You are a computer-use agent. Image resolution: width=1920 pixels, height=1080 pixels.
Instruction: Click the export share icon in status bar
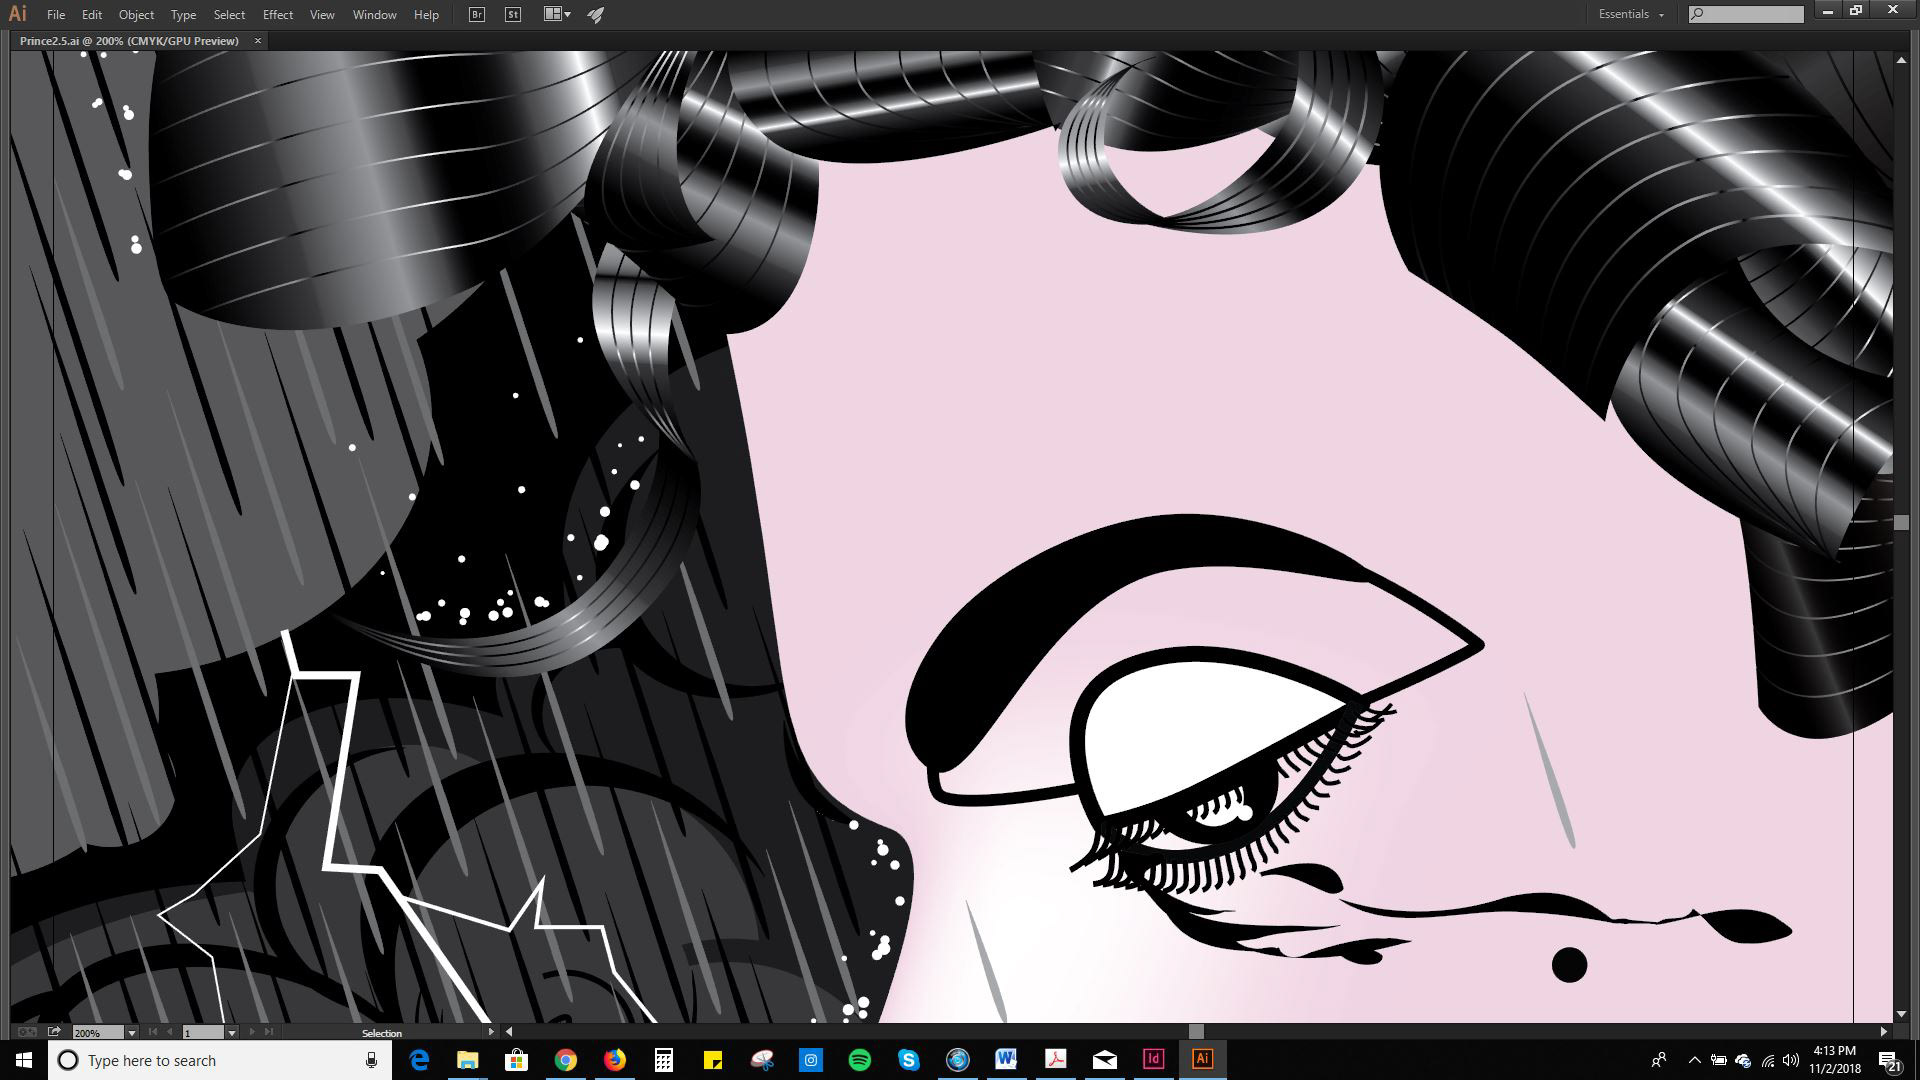pyautogui.click(x=54, y=1032)
